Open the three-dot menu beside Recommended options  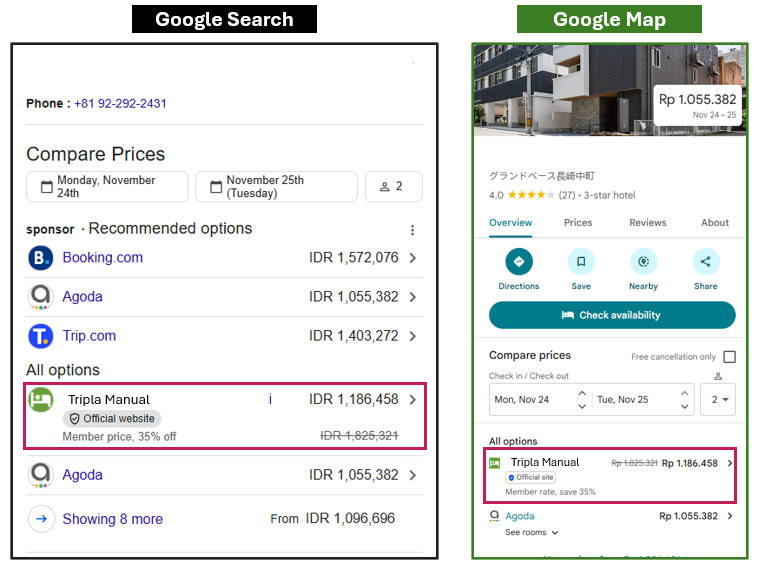pyautogui.click(x=412, y=230)
